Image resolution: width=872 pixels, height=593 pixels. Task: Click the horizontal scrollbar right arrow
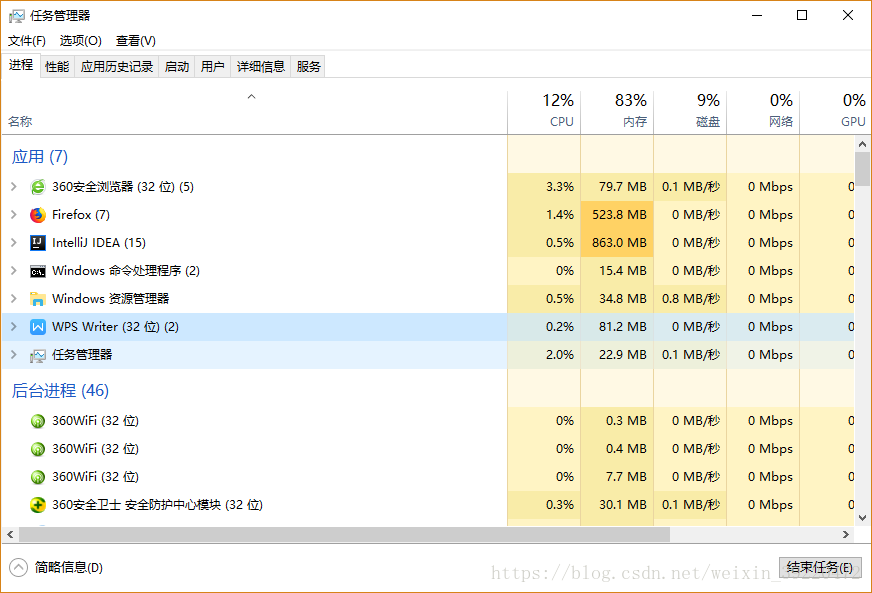pyautogui.click(x=846, y=535)
